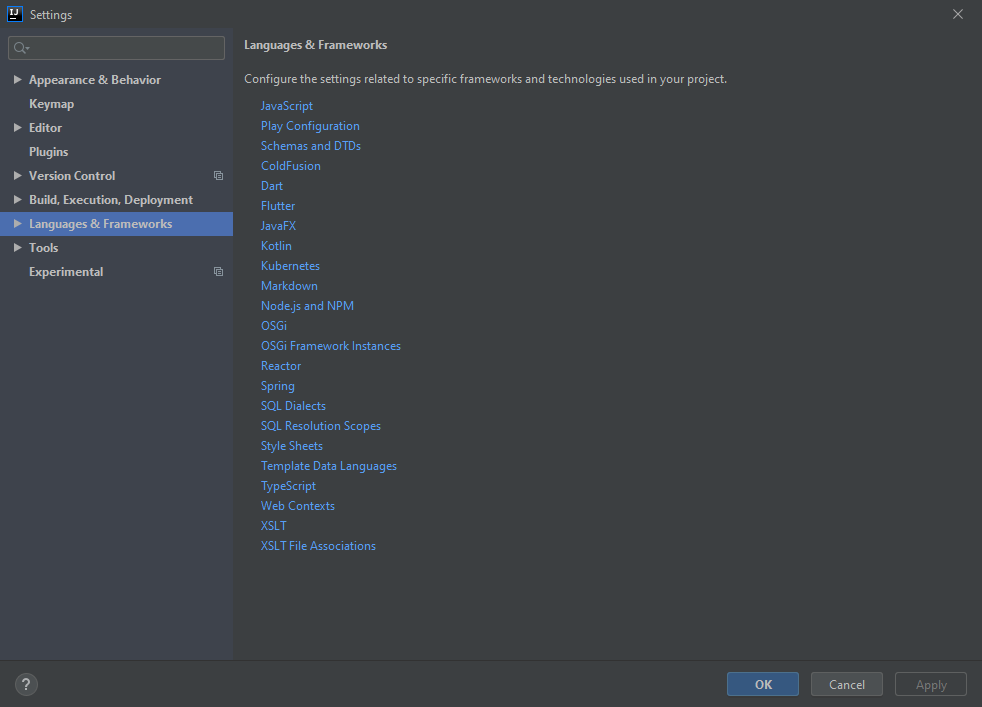Open the Node.js and NPM settings
The height and width of the screenshot is (707, 982).
pos(307,305)
